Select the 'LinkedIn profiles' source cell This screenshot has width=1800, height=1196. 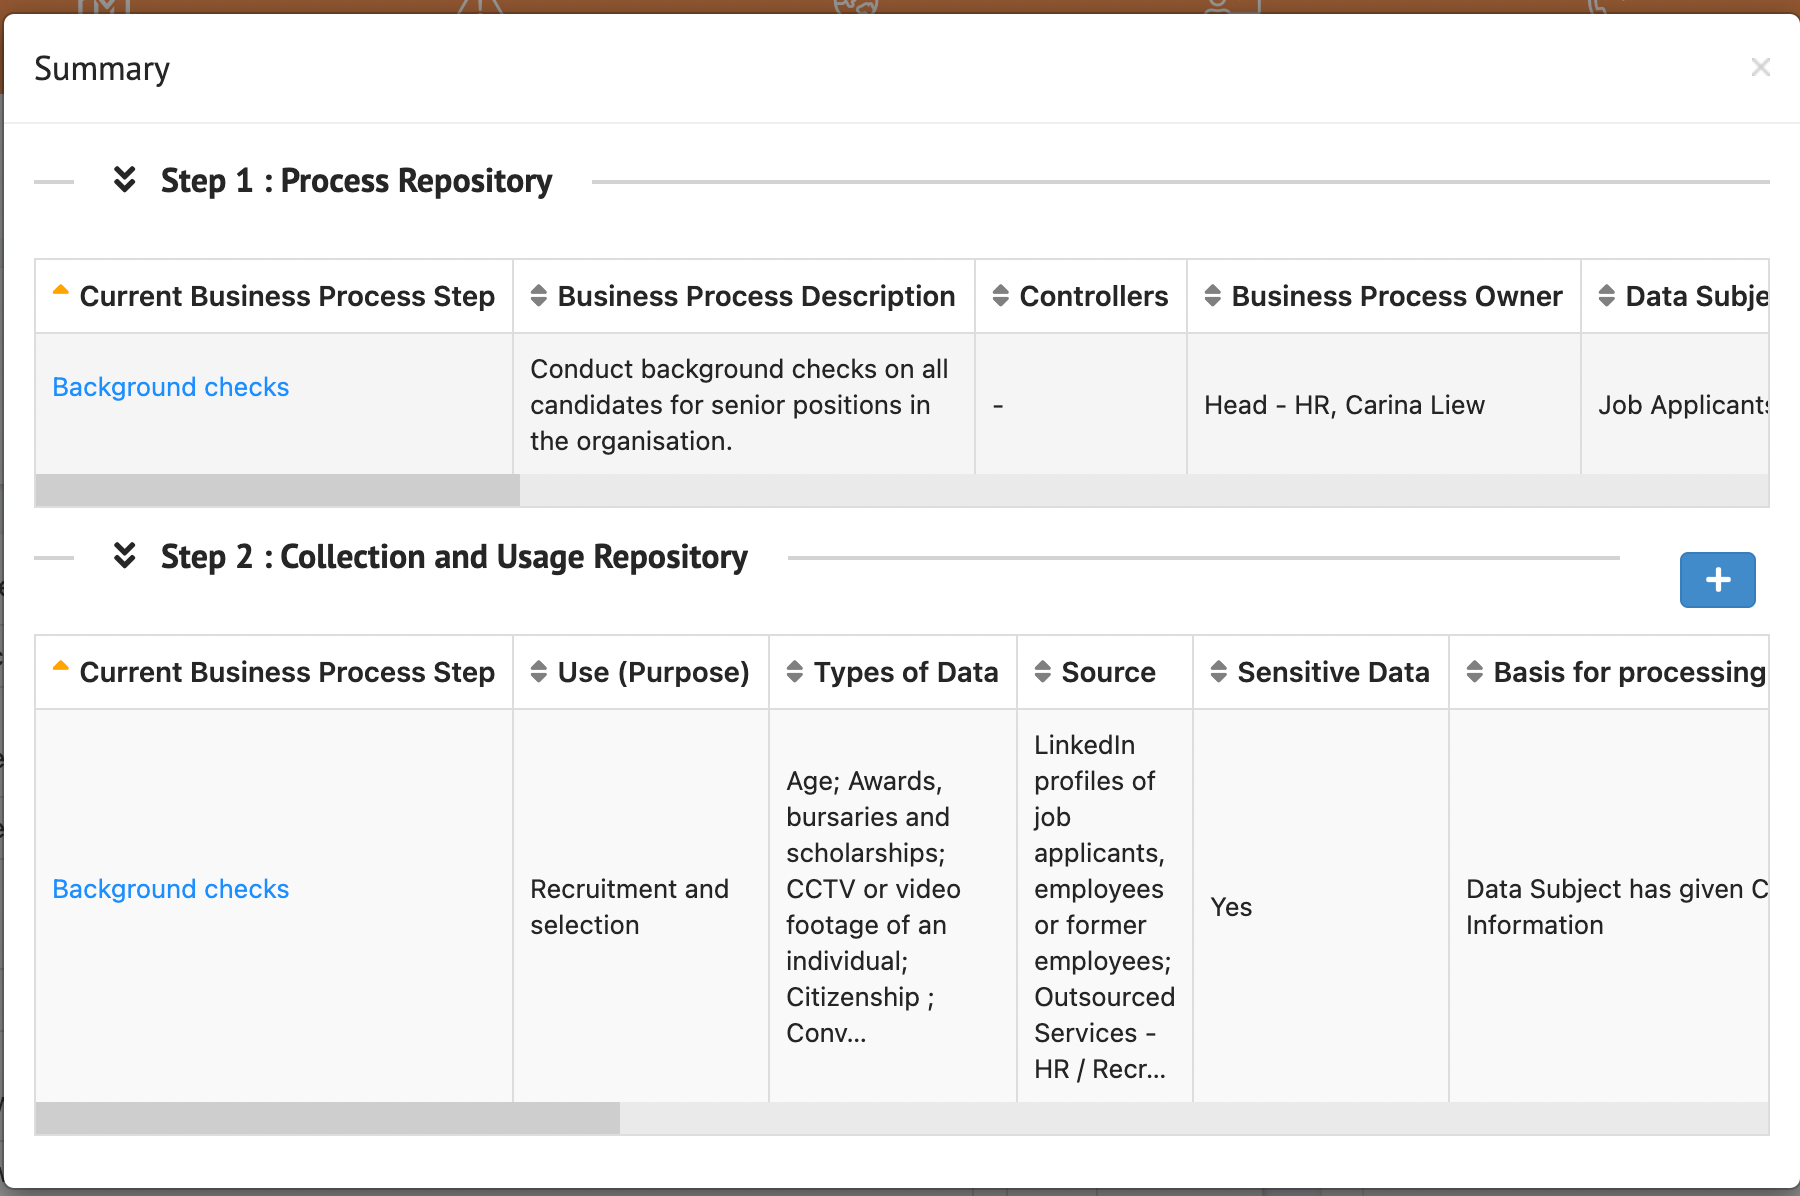tap(1104, 907)
